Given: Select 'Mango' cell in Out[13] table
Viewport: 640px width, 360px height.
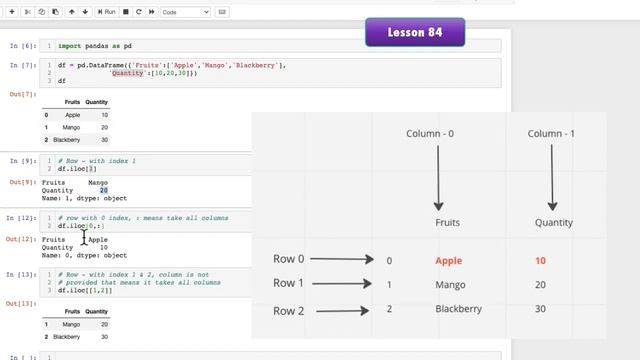Looking at the screenshot, I should [71, 324].
